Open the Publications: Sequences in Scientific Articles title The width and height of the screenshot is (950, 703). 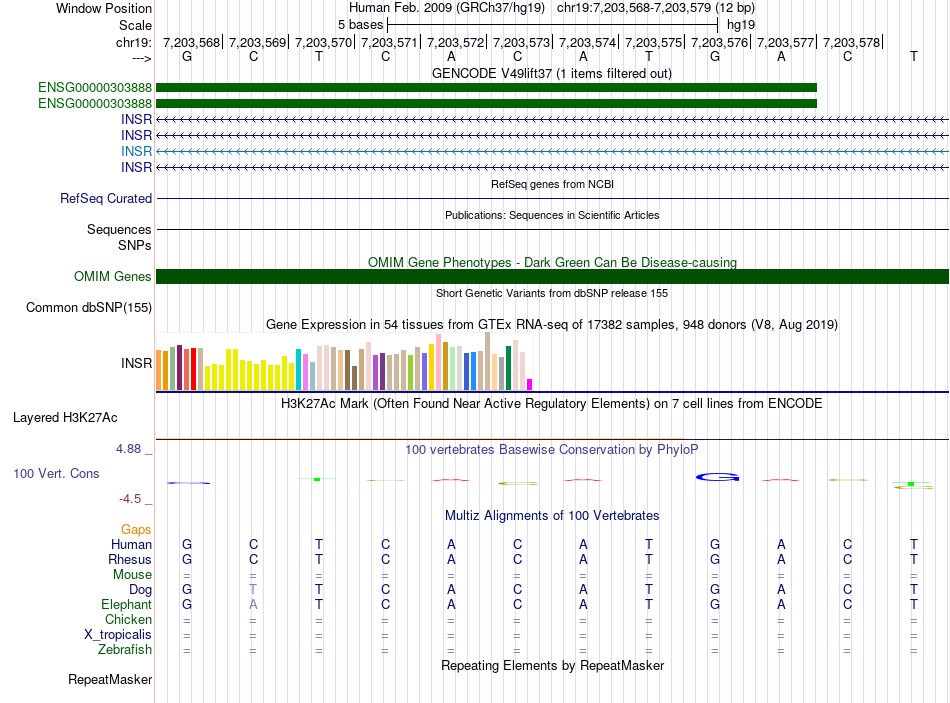tap(552, 215)
